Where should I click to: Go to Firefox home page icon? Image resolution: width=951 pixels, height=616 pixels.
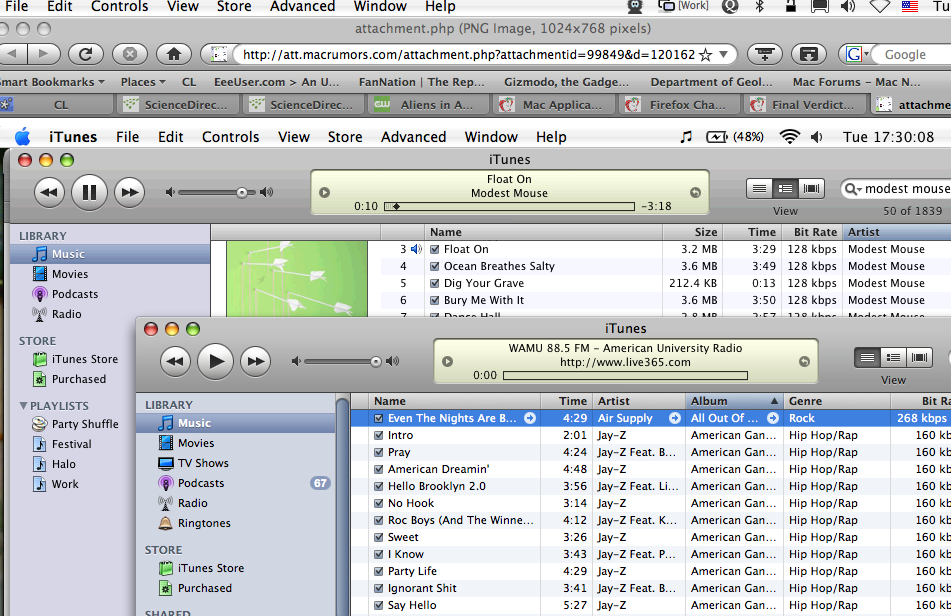click(x=174, y=55)
